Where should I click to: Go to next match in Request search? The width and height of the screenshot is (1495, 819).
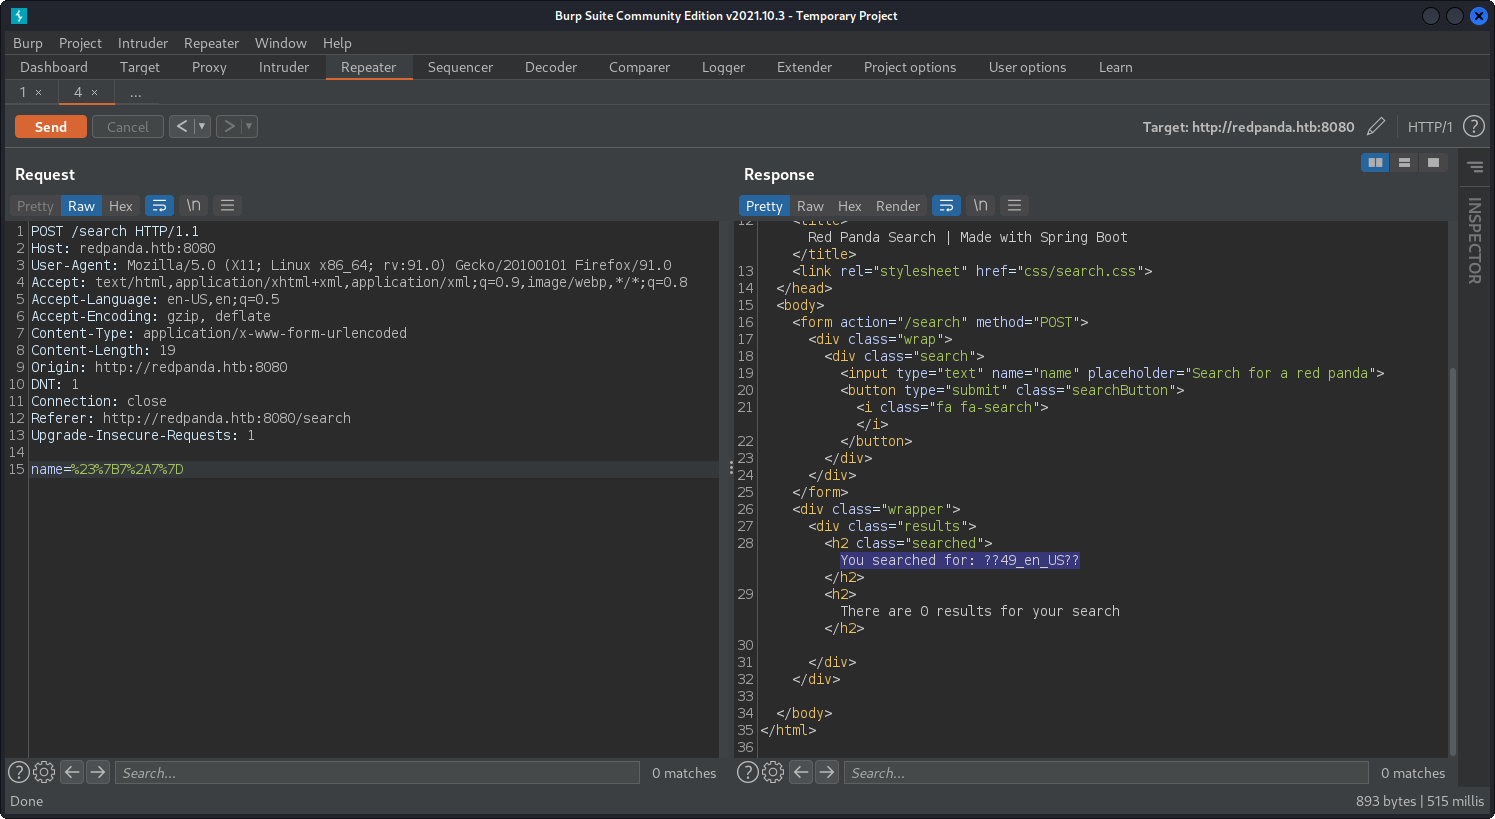(98, 772)
